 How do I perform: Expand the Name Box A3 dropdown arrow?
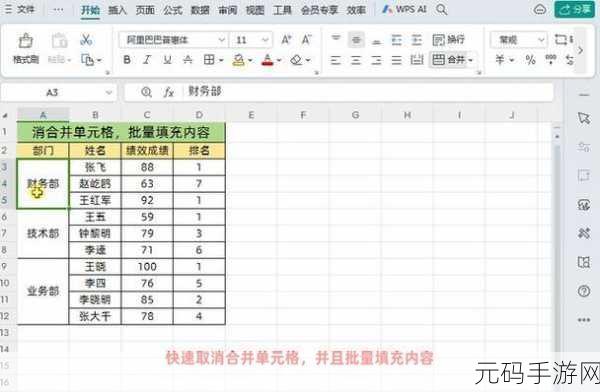pyautogui.click(x=109, y=92)
